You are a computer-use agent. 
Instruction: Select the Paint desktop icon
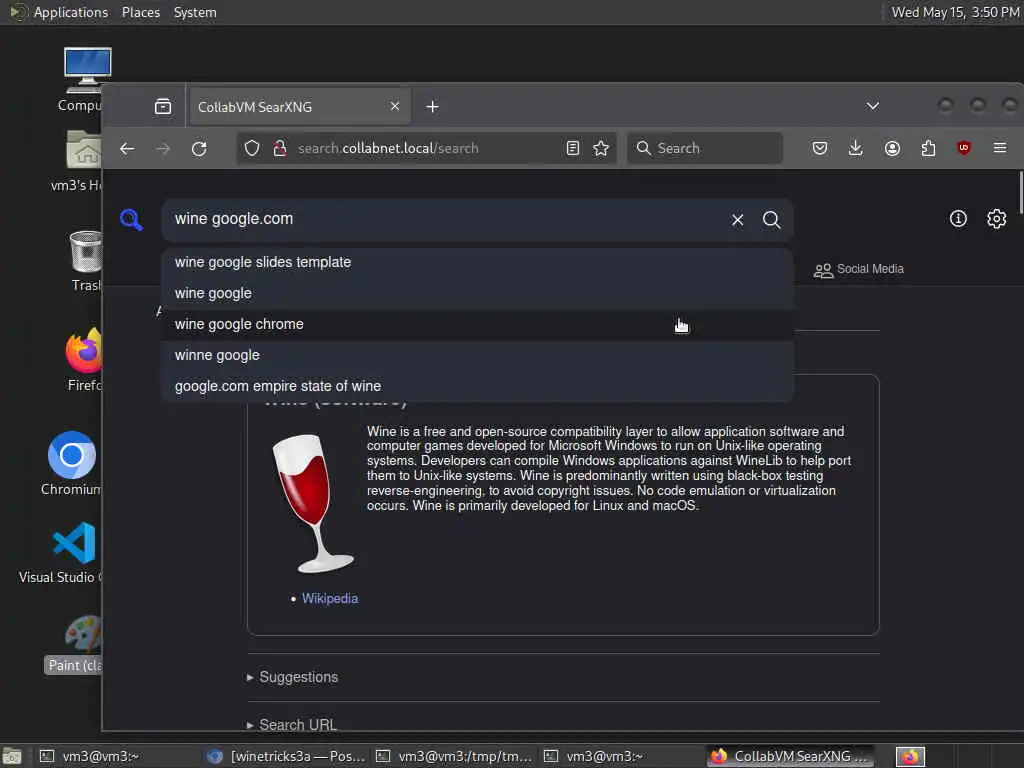(x=74, y=645)
